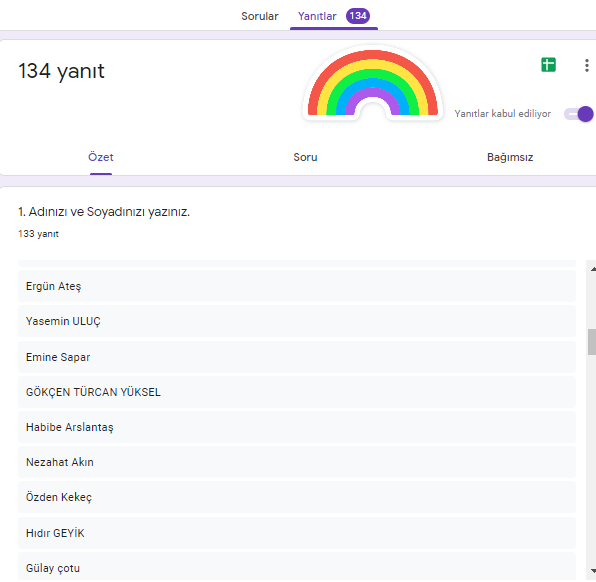Toggle the 'Yanıtlar kabul ediliyor' switch

pyautogui.click(x=579, y=114)
